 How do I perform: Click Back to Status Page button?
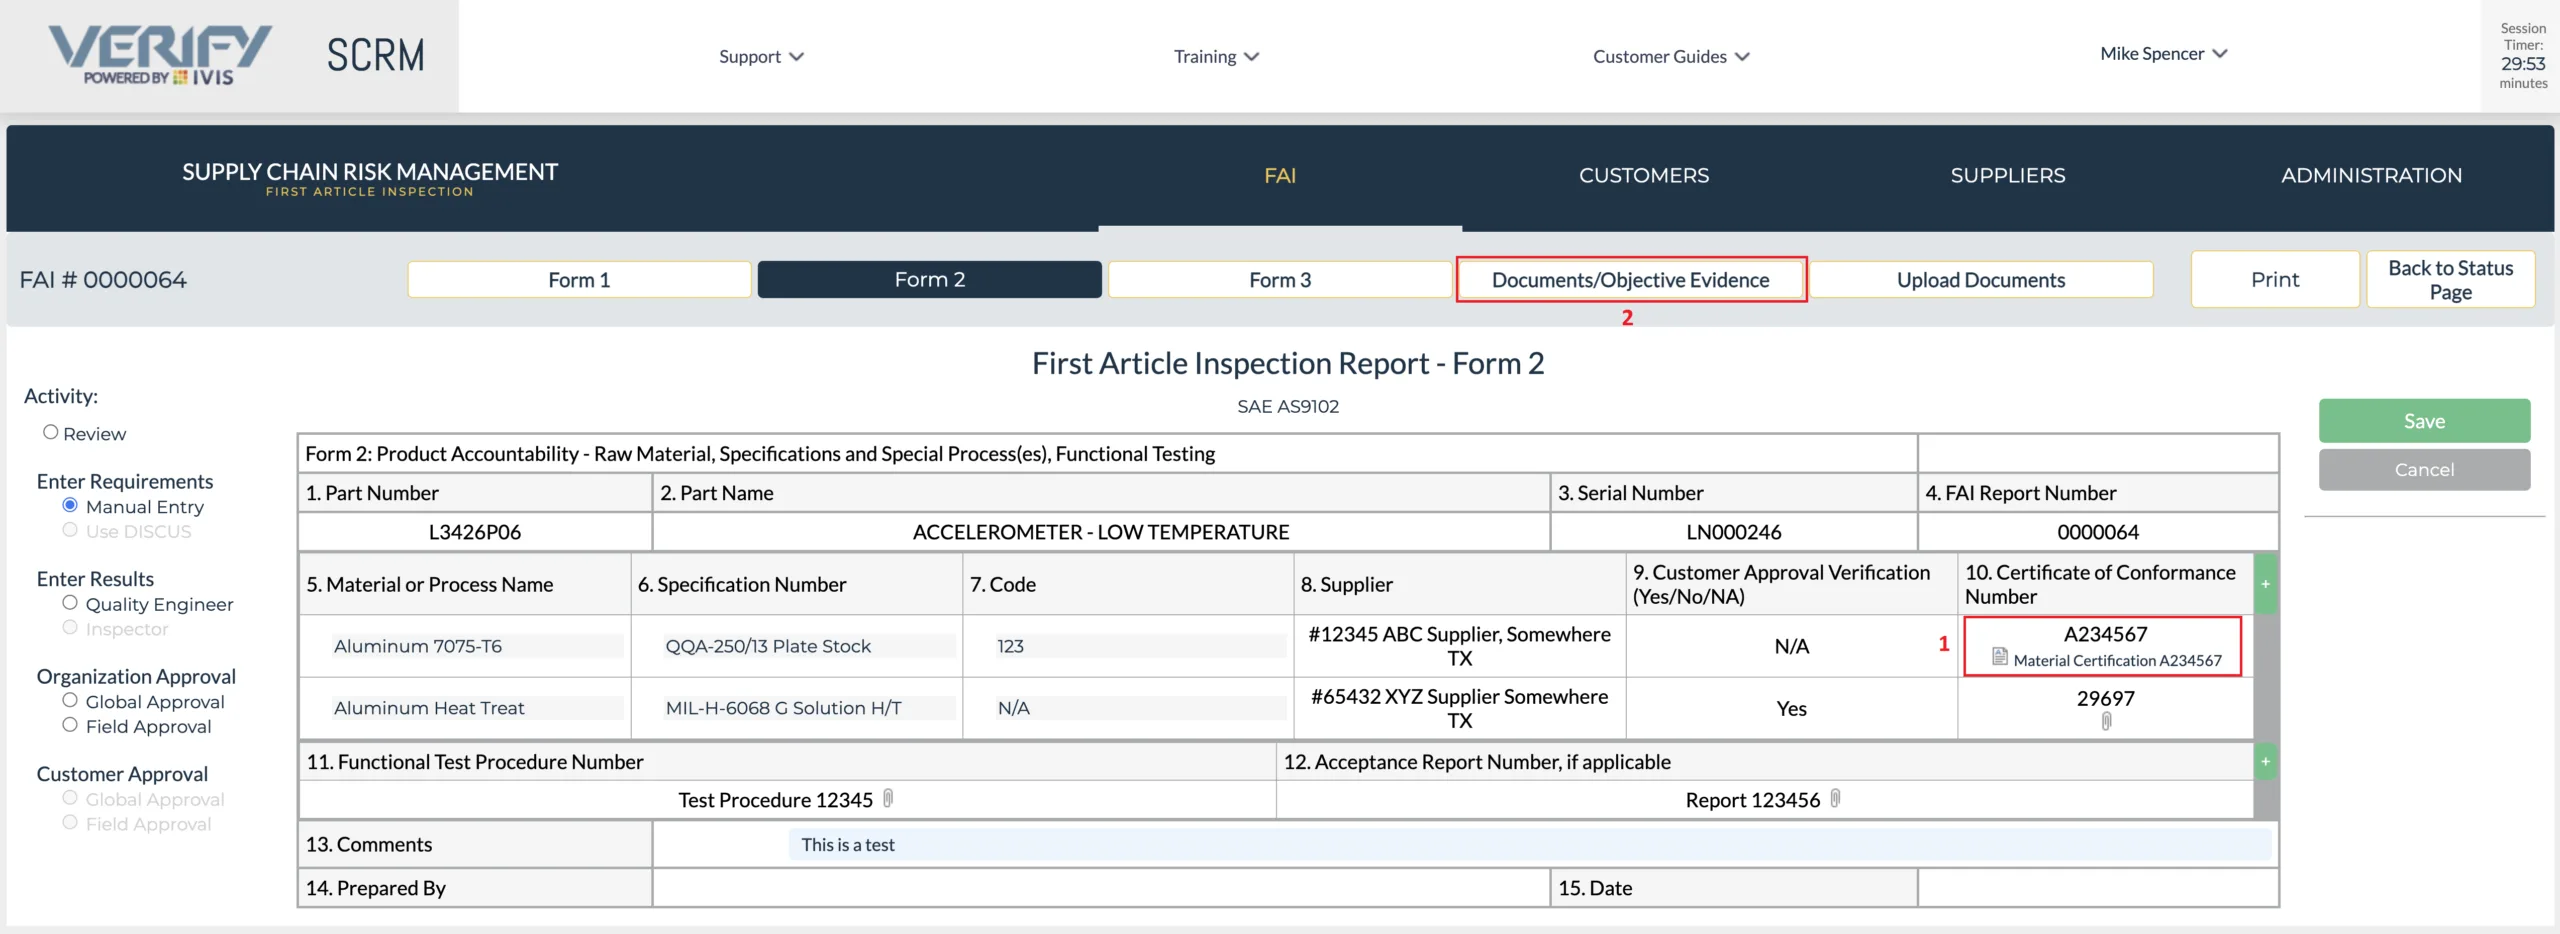click(2450, 280)
